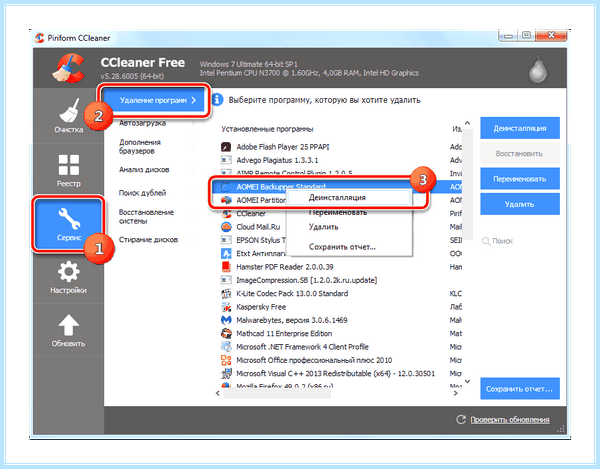This screenshot has width=600, height=469.
Task: Click the Сохранить отчет... button
Action: 520,389
